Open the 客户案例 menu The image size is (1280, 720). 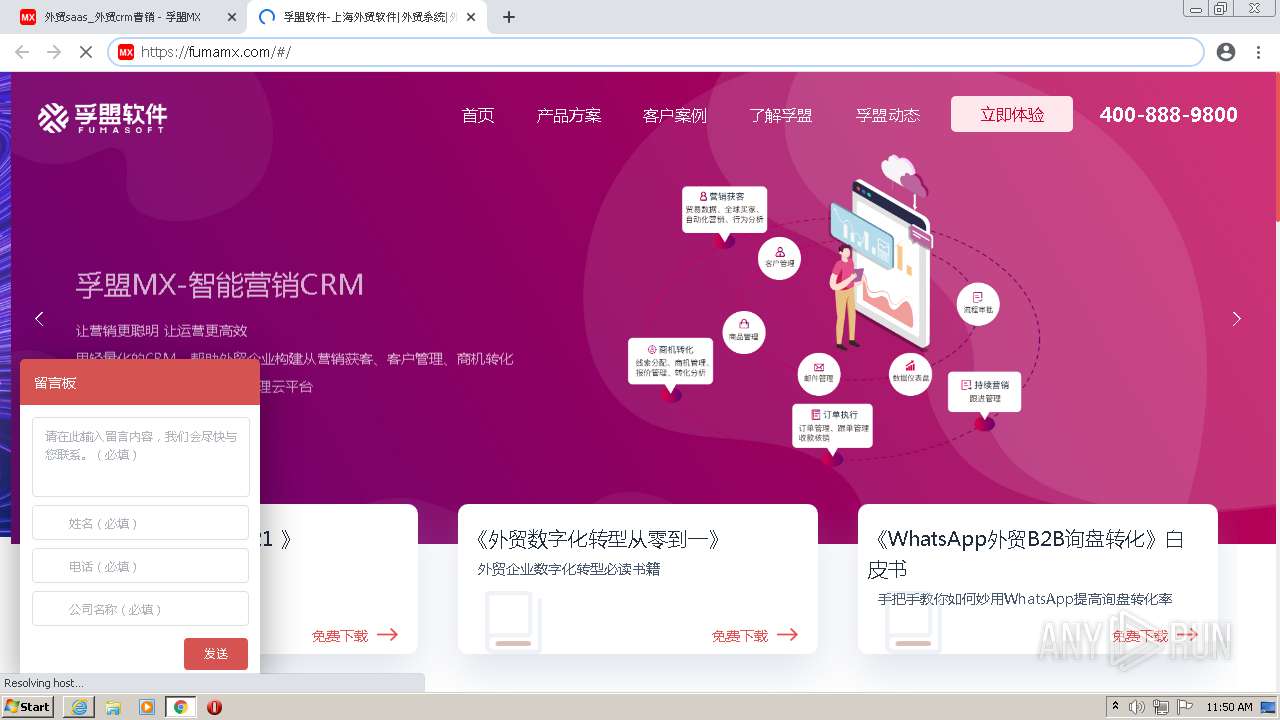click(x=675, y=115)
